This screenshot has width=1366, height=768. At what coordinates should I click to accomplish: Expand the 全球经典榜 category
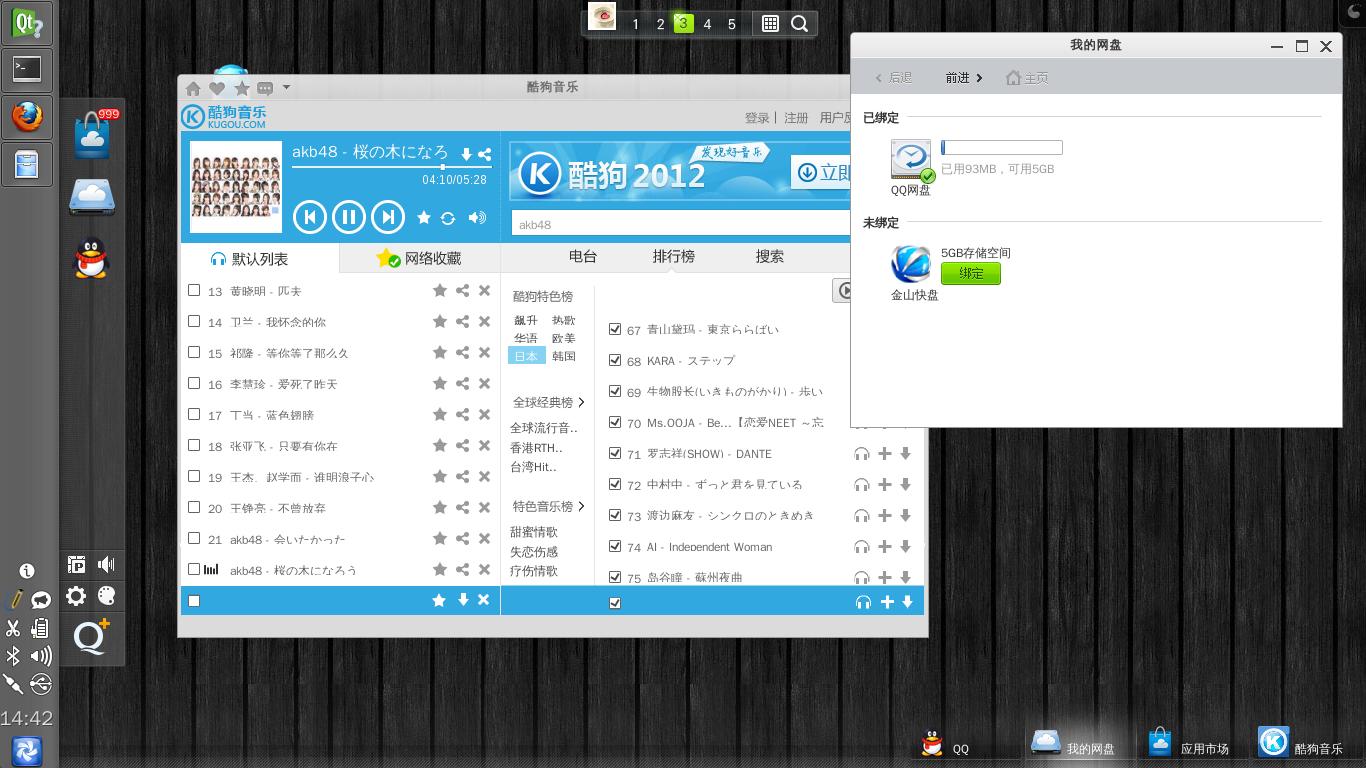click(x=548, y=402)
